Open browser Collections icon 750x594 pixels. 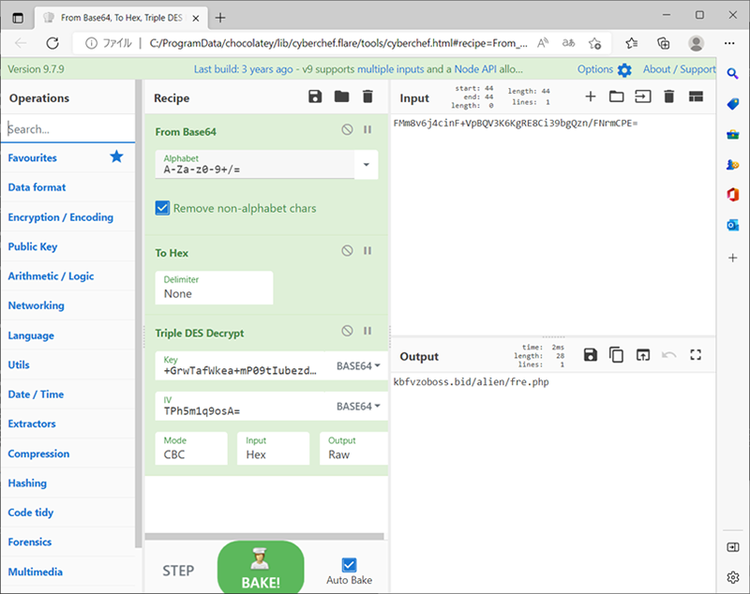(663, 43)
